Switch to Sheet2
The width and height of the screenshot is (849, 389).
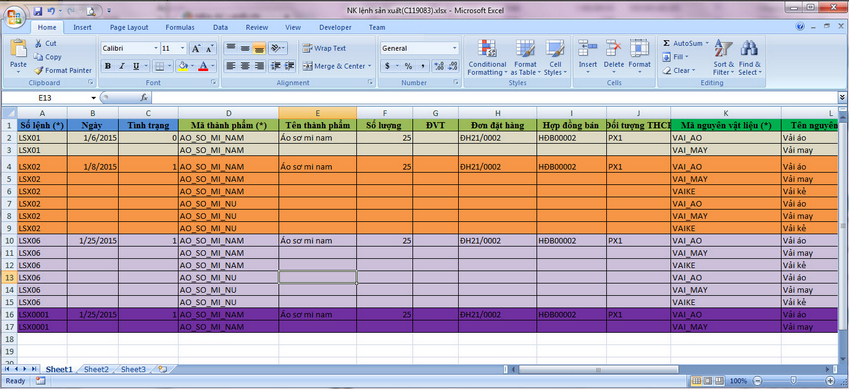point(96,369)
